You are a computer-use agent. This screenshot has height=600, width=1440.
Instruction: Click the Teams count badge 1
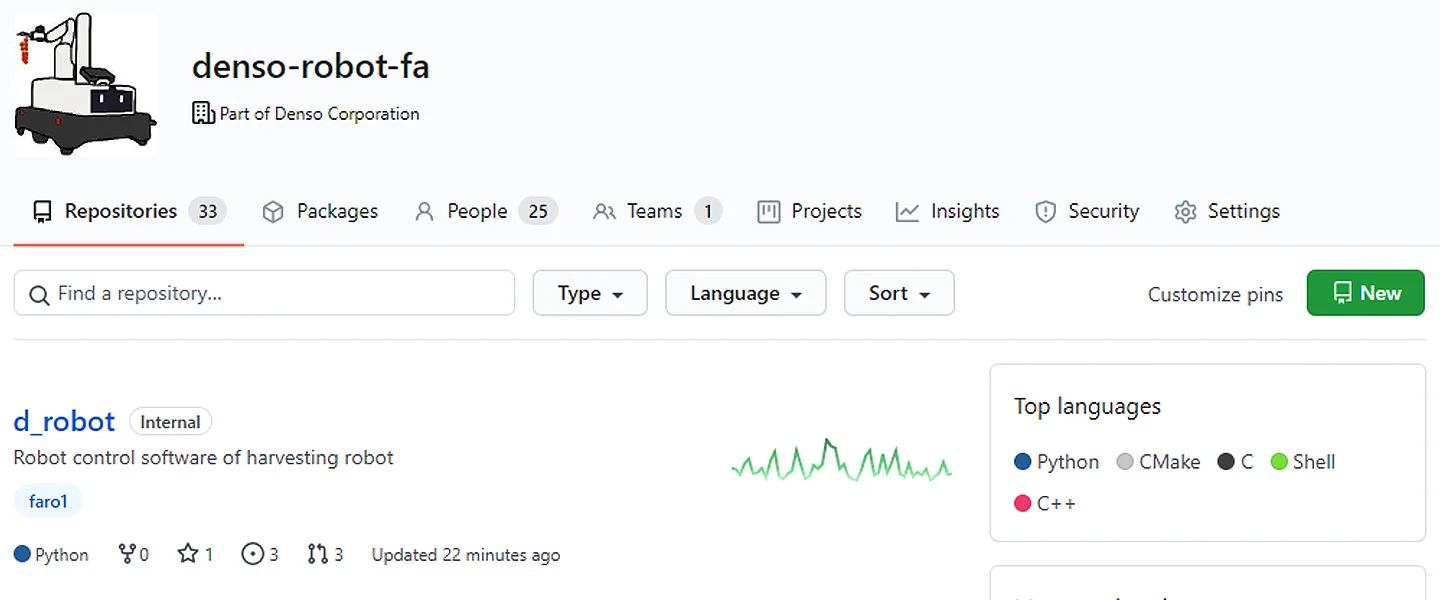tap(708, 211)
